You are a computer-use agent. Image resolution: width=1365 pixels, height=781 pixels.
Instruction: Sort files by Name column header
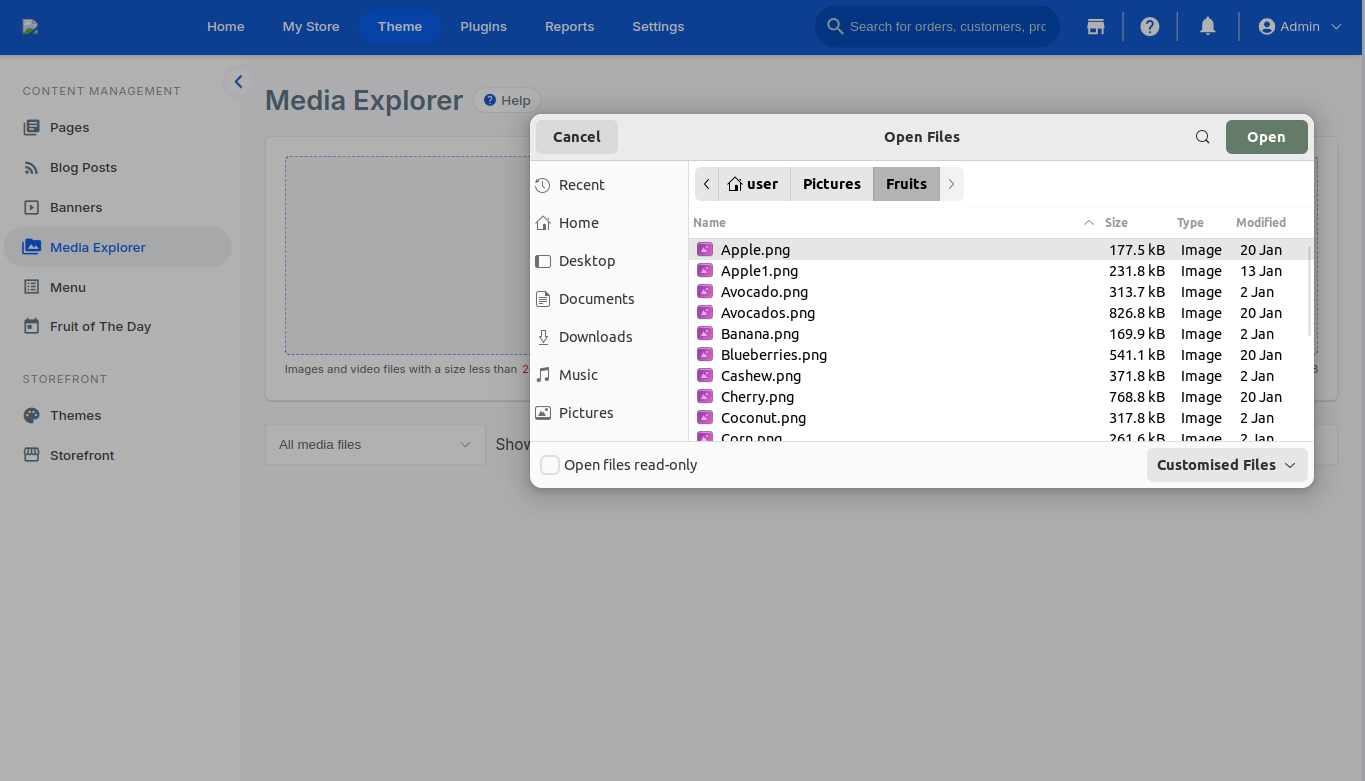point(709,223)
